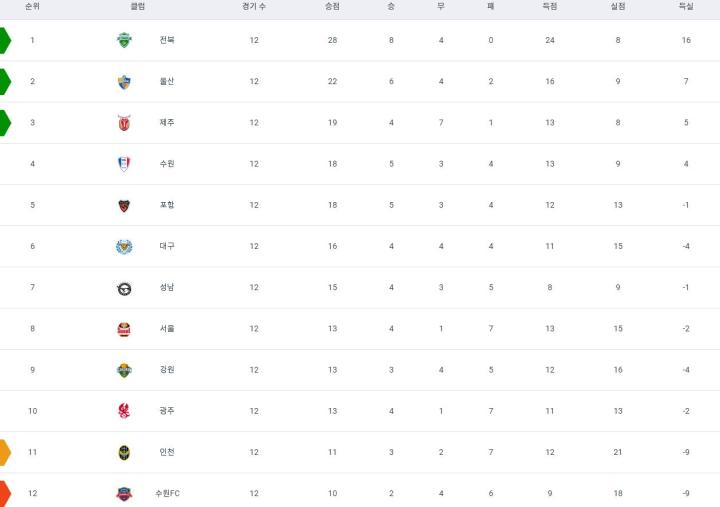Image resolution: width=720 pixels, height=507 pixels.
Task: Click the 울산 club crest icon
Action: pyautogui.click(x=124, y=82)
